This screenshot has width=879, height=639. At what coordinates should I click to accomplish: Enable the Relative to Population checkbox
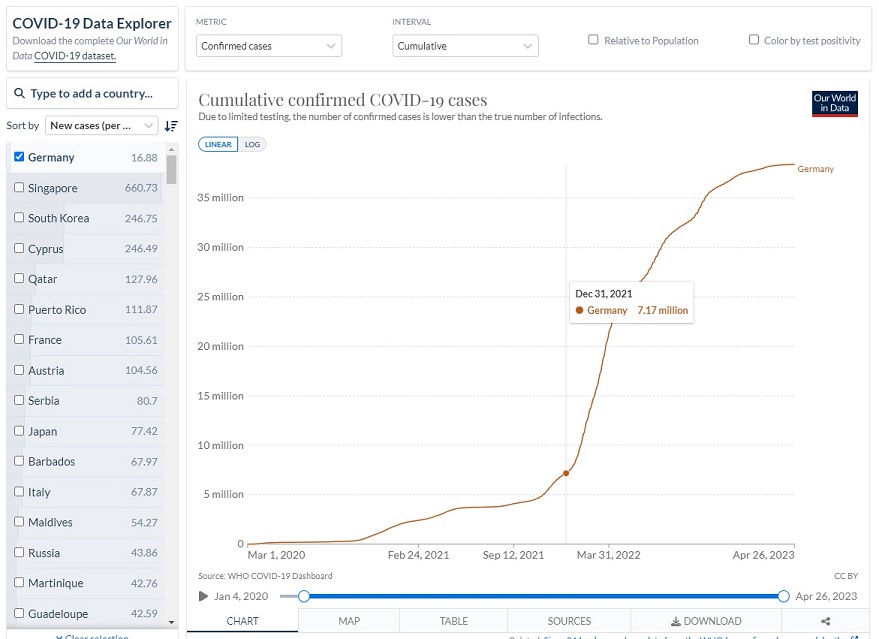click(x=593, y=40)
